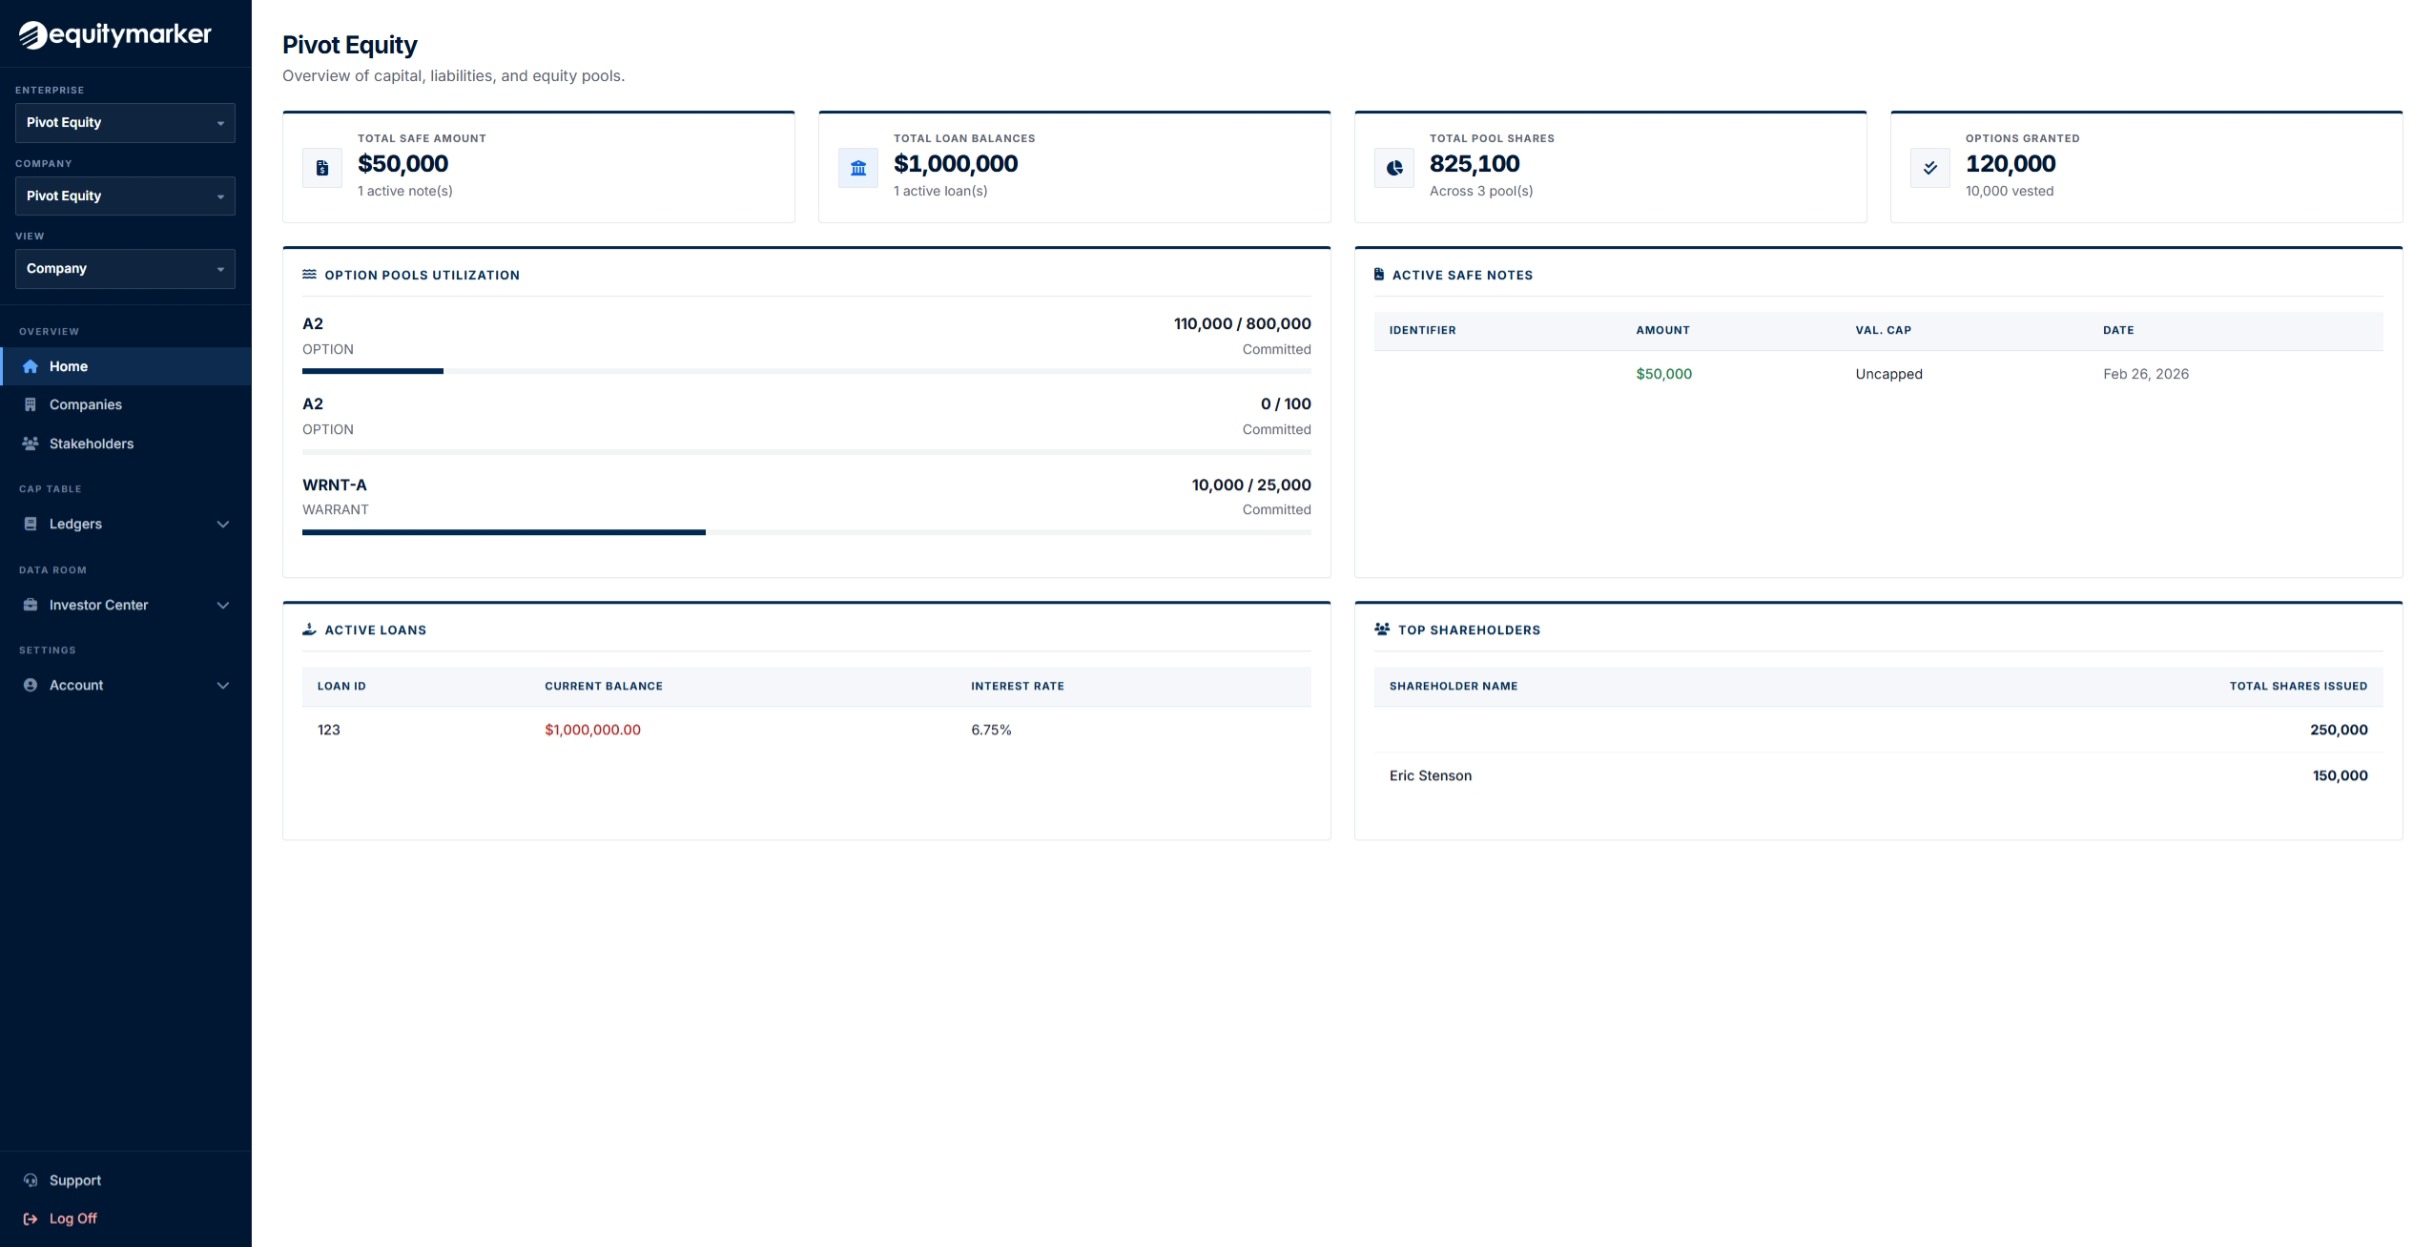Click the green $50,000 SAFE note amount
2434x1247 pixels.
pos(1664,374)
